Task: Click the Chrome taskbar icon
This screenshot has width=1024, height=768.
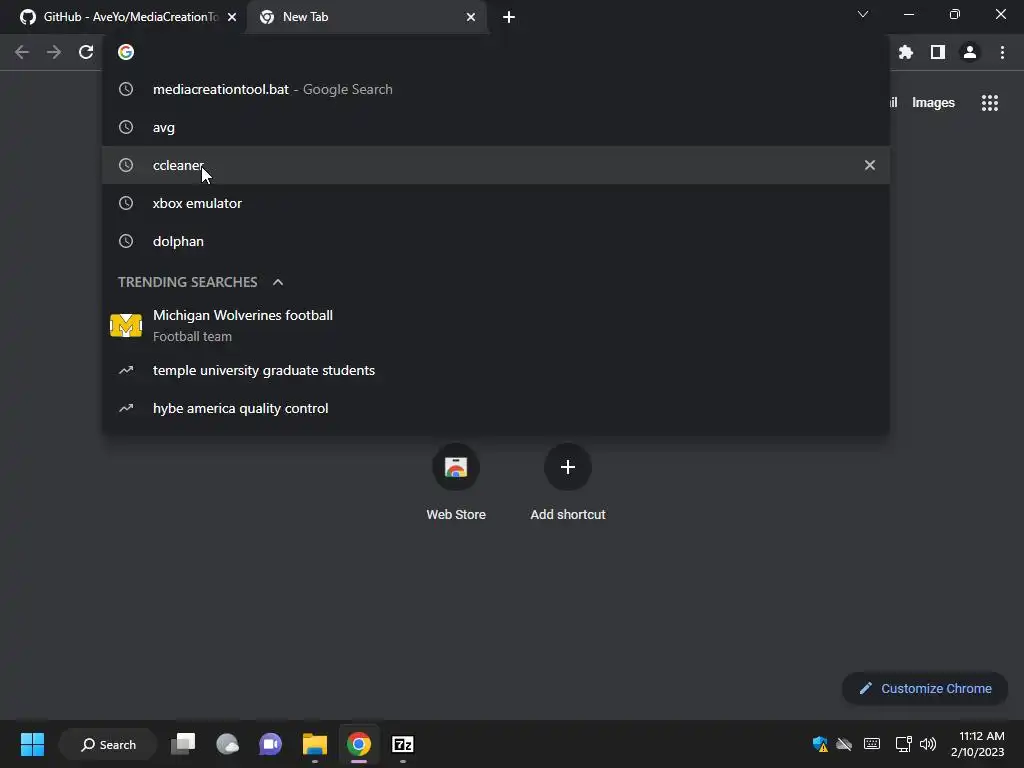Action: click(359, 744)
